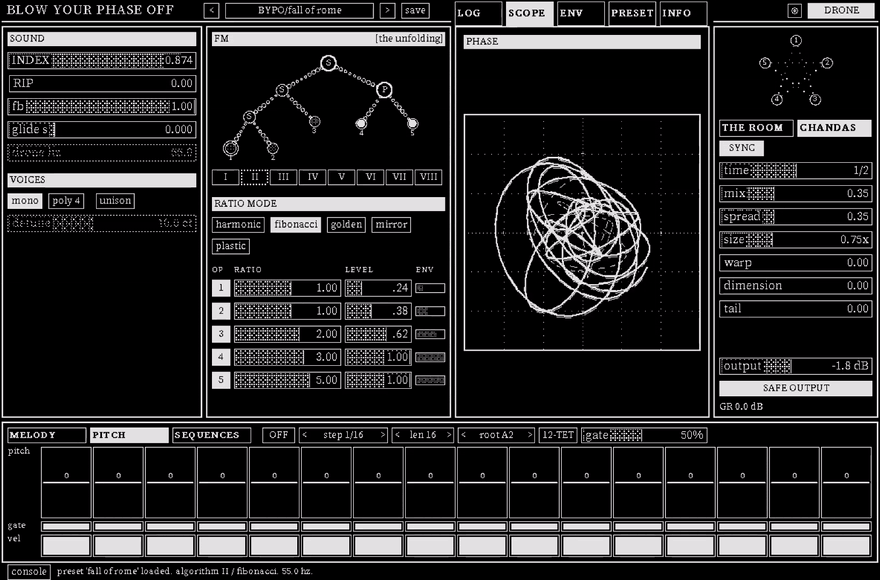Toggle the SYNC option in the room panel
The height and width of the screenshot is (580, 880).
click(x=741, y=148)
